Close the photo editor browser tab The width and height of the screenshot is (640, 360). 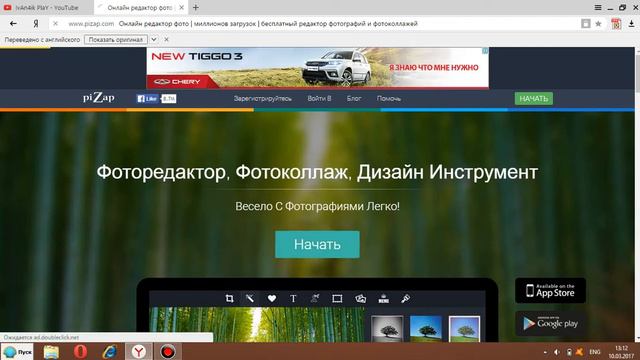pos(182,7)
